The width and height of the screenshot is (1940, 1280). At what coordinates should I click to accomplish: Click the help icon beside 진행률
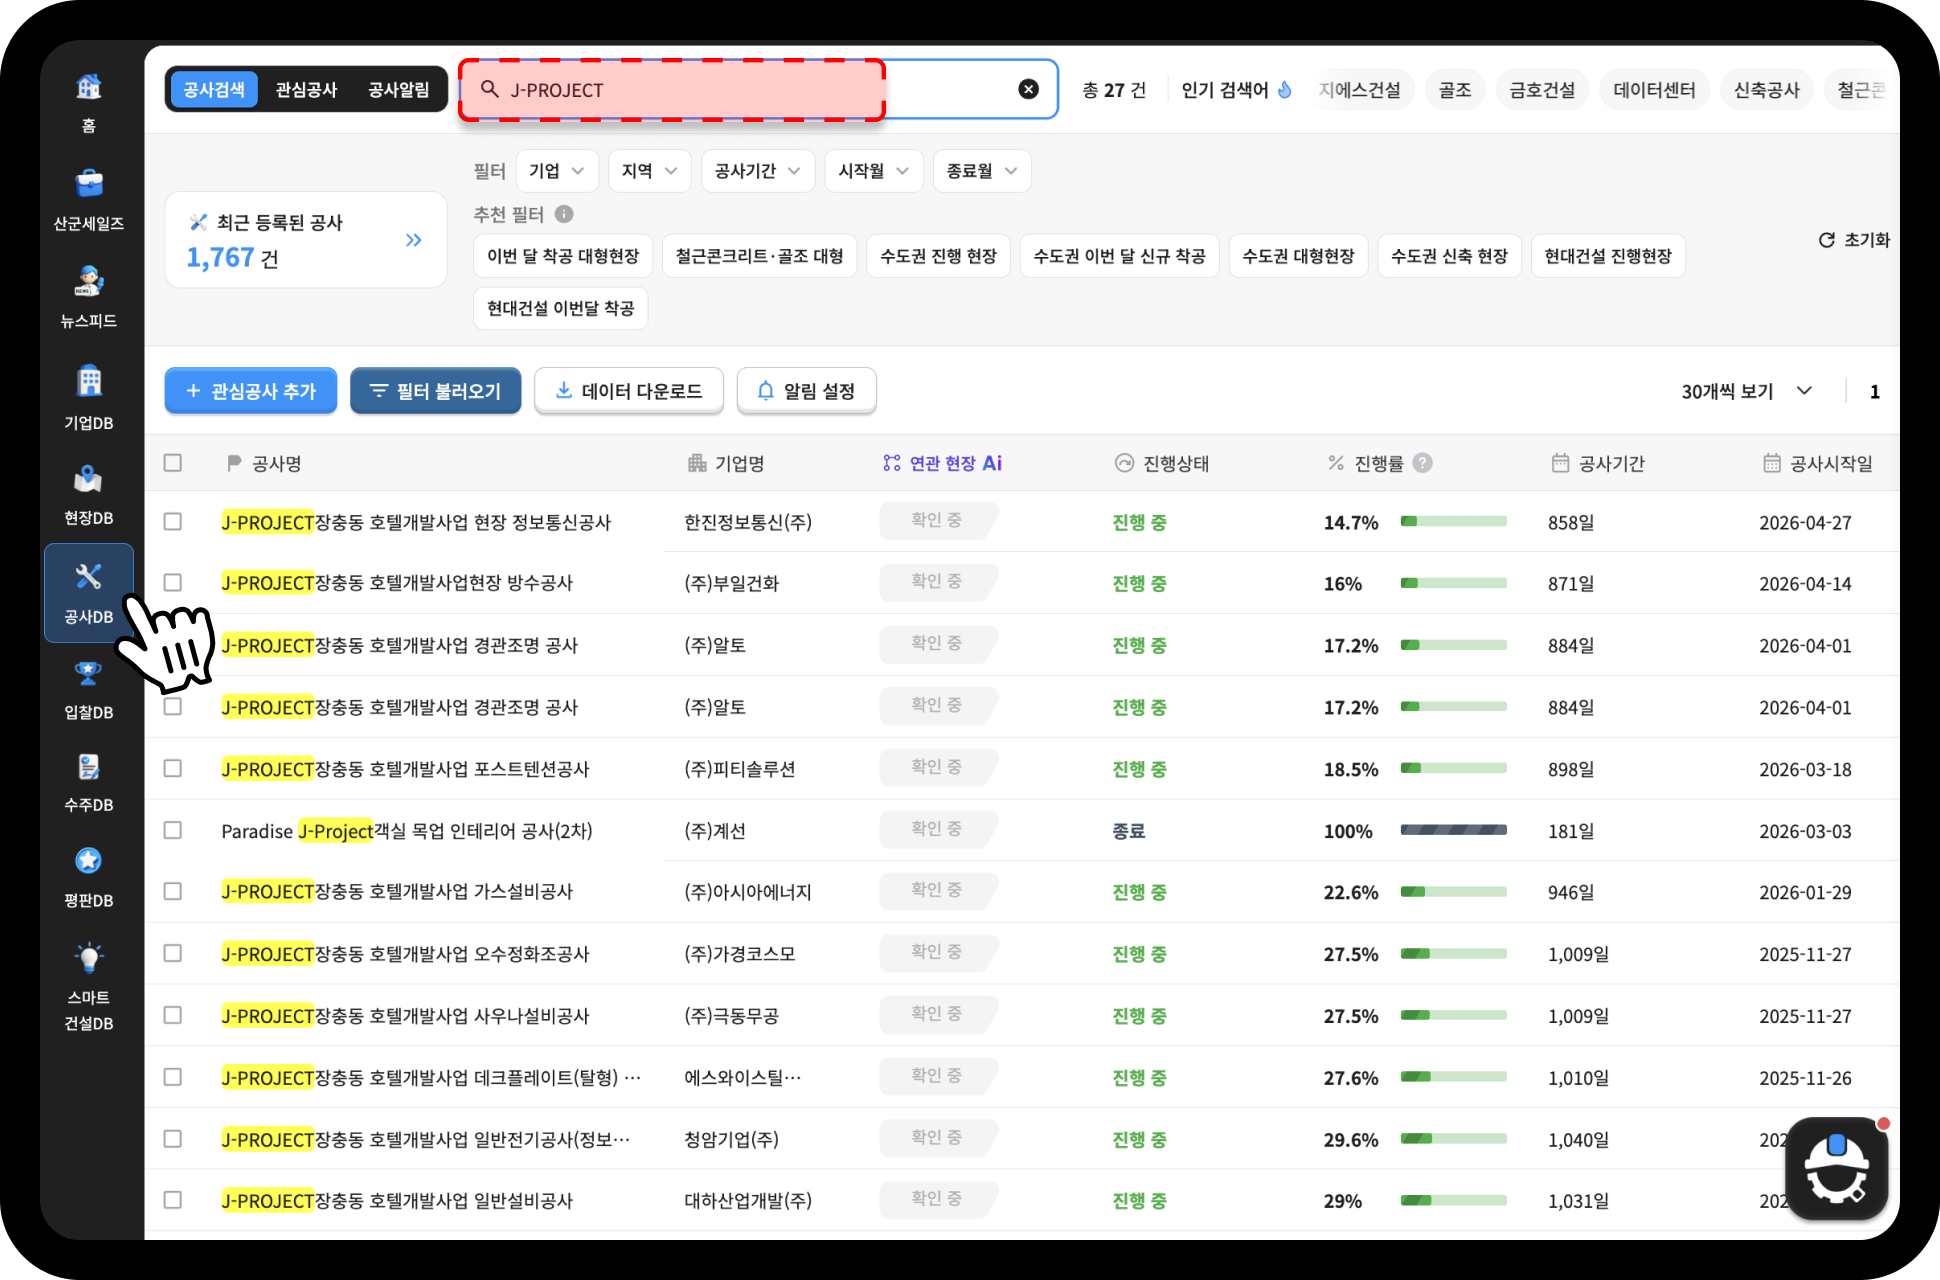1423,463
